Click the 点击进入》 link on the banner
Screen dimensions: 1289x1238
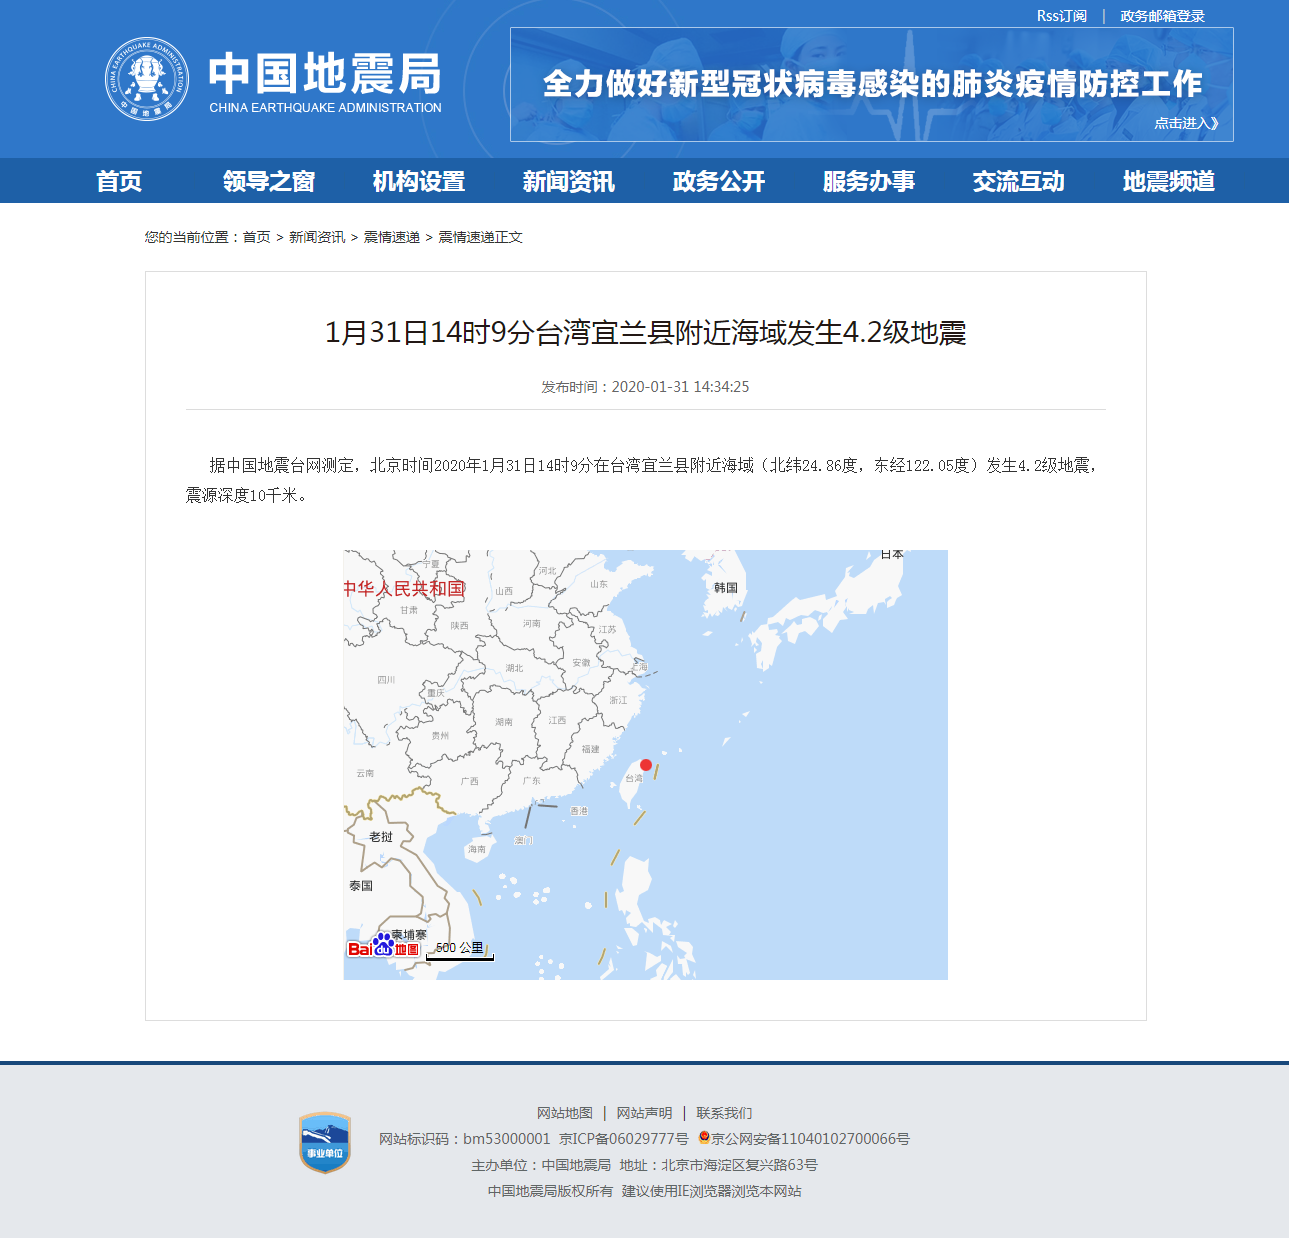point(1186,122)
